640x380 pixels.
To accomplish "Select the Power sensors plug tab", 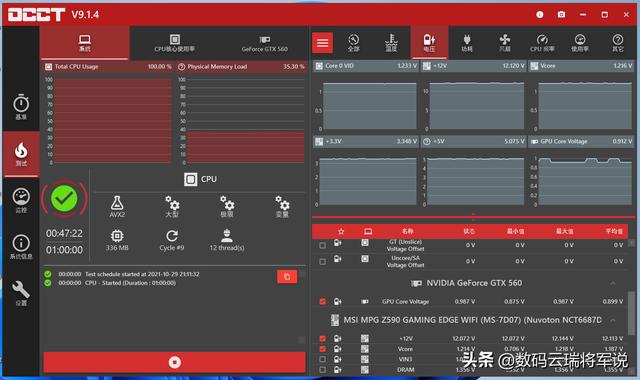I will (x=467, y=42).
